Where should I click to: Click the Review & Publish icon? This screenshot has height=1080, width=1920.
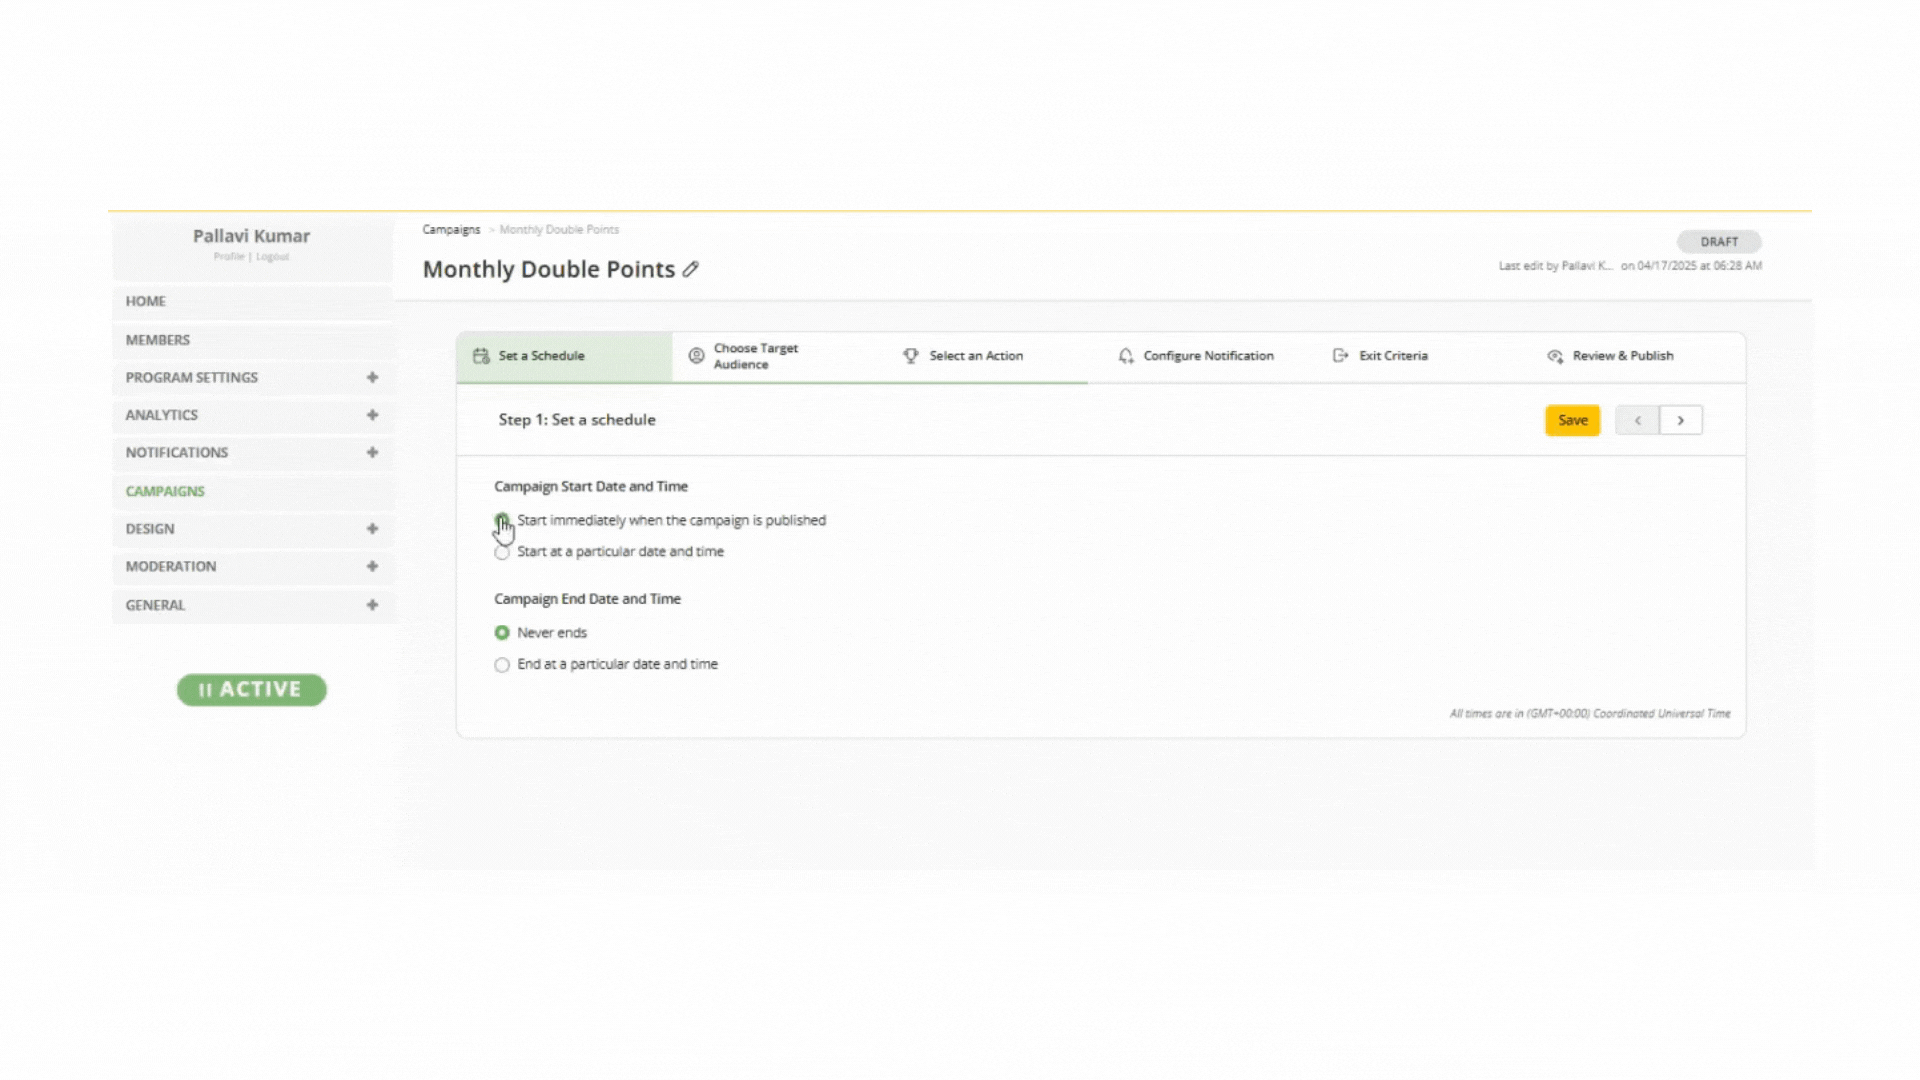1555,356
